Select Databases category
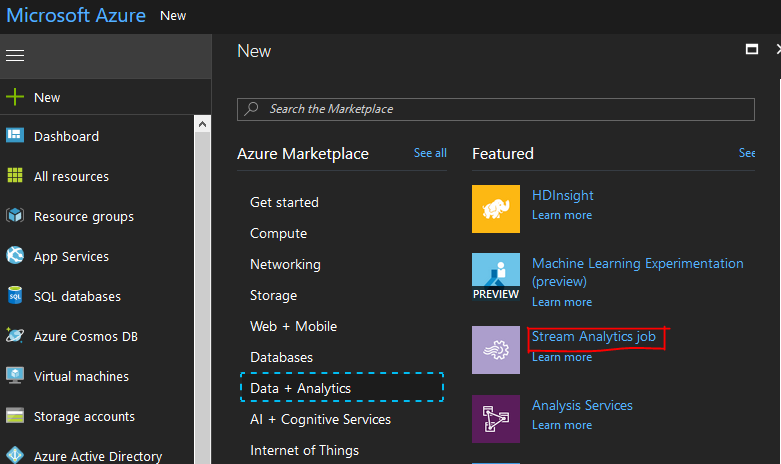The width and height of the screenshot is (781, 464). (x=281, y=357)
